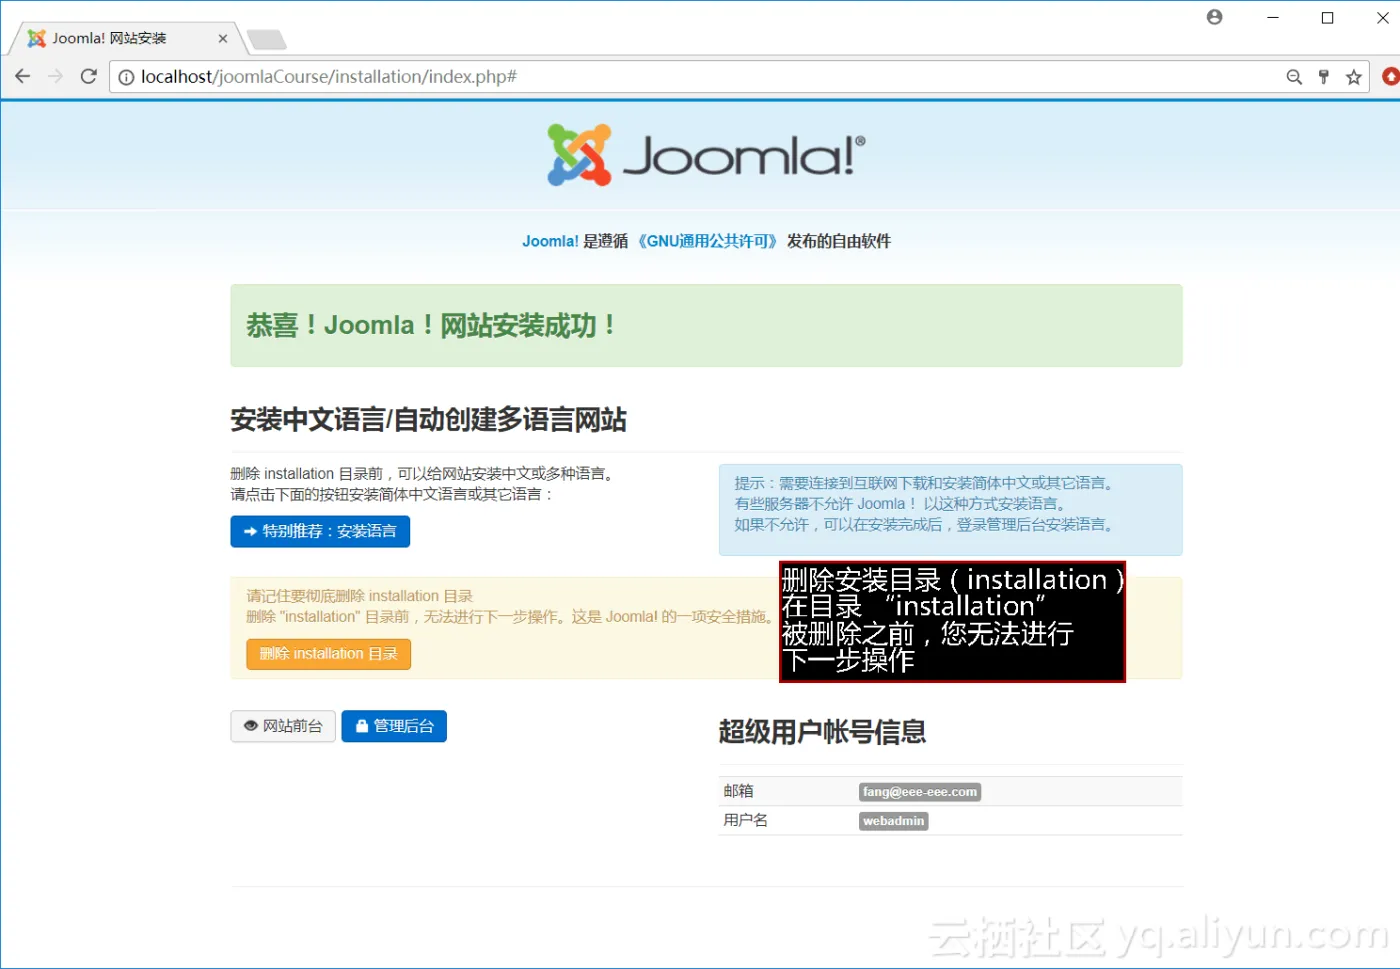
Task: Select the username webadmin value
Action: pos(894,821)
